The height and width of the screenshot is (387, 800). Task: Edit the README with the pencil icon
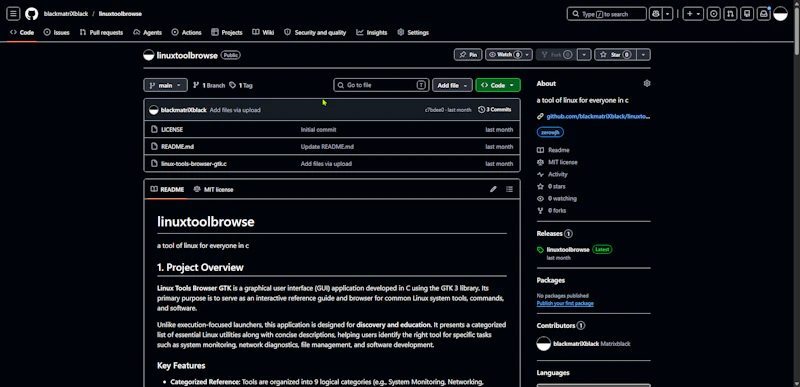[x=493, y=189]
